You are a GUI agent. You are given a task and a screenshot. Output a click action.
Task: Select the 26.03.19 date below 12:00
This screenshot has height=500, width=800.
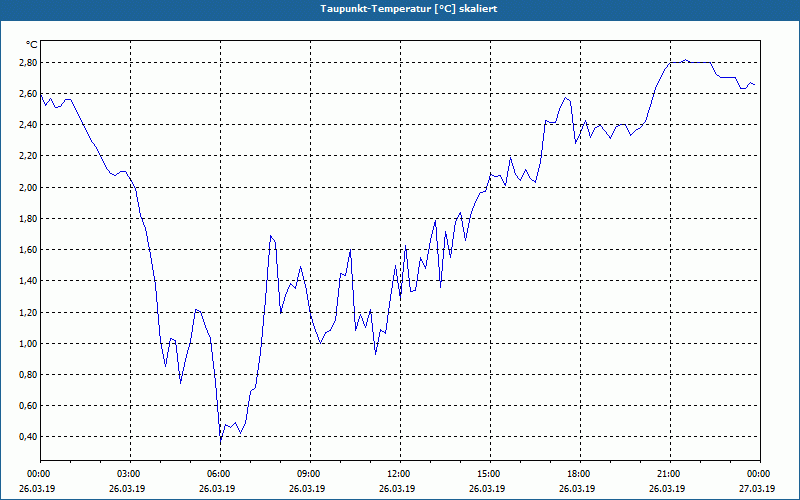[x=397, y=488]
